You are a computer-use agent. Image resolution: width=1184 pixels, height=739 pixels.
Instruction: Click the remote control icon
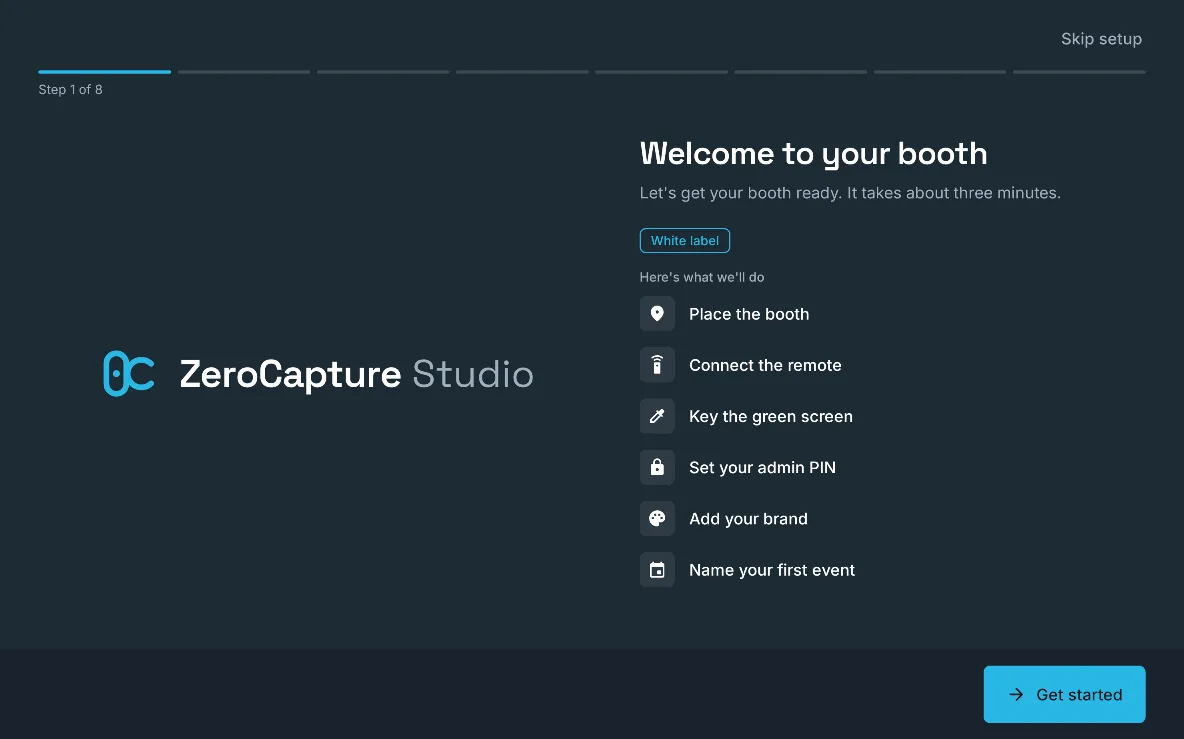click(657, 365)
